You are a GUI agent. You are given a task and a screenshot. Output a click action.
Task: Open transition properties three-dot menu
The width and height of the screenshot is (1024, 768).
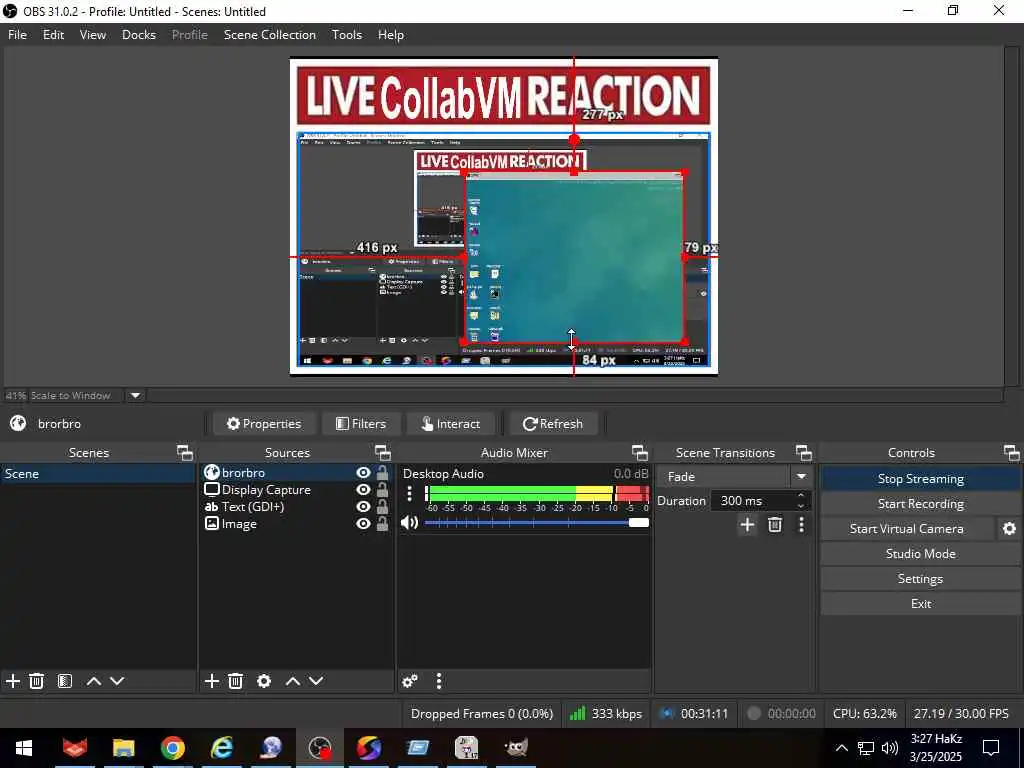coord(801,524)
